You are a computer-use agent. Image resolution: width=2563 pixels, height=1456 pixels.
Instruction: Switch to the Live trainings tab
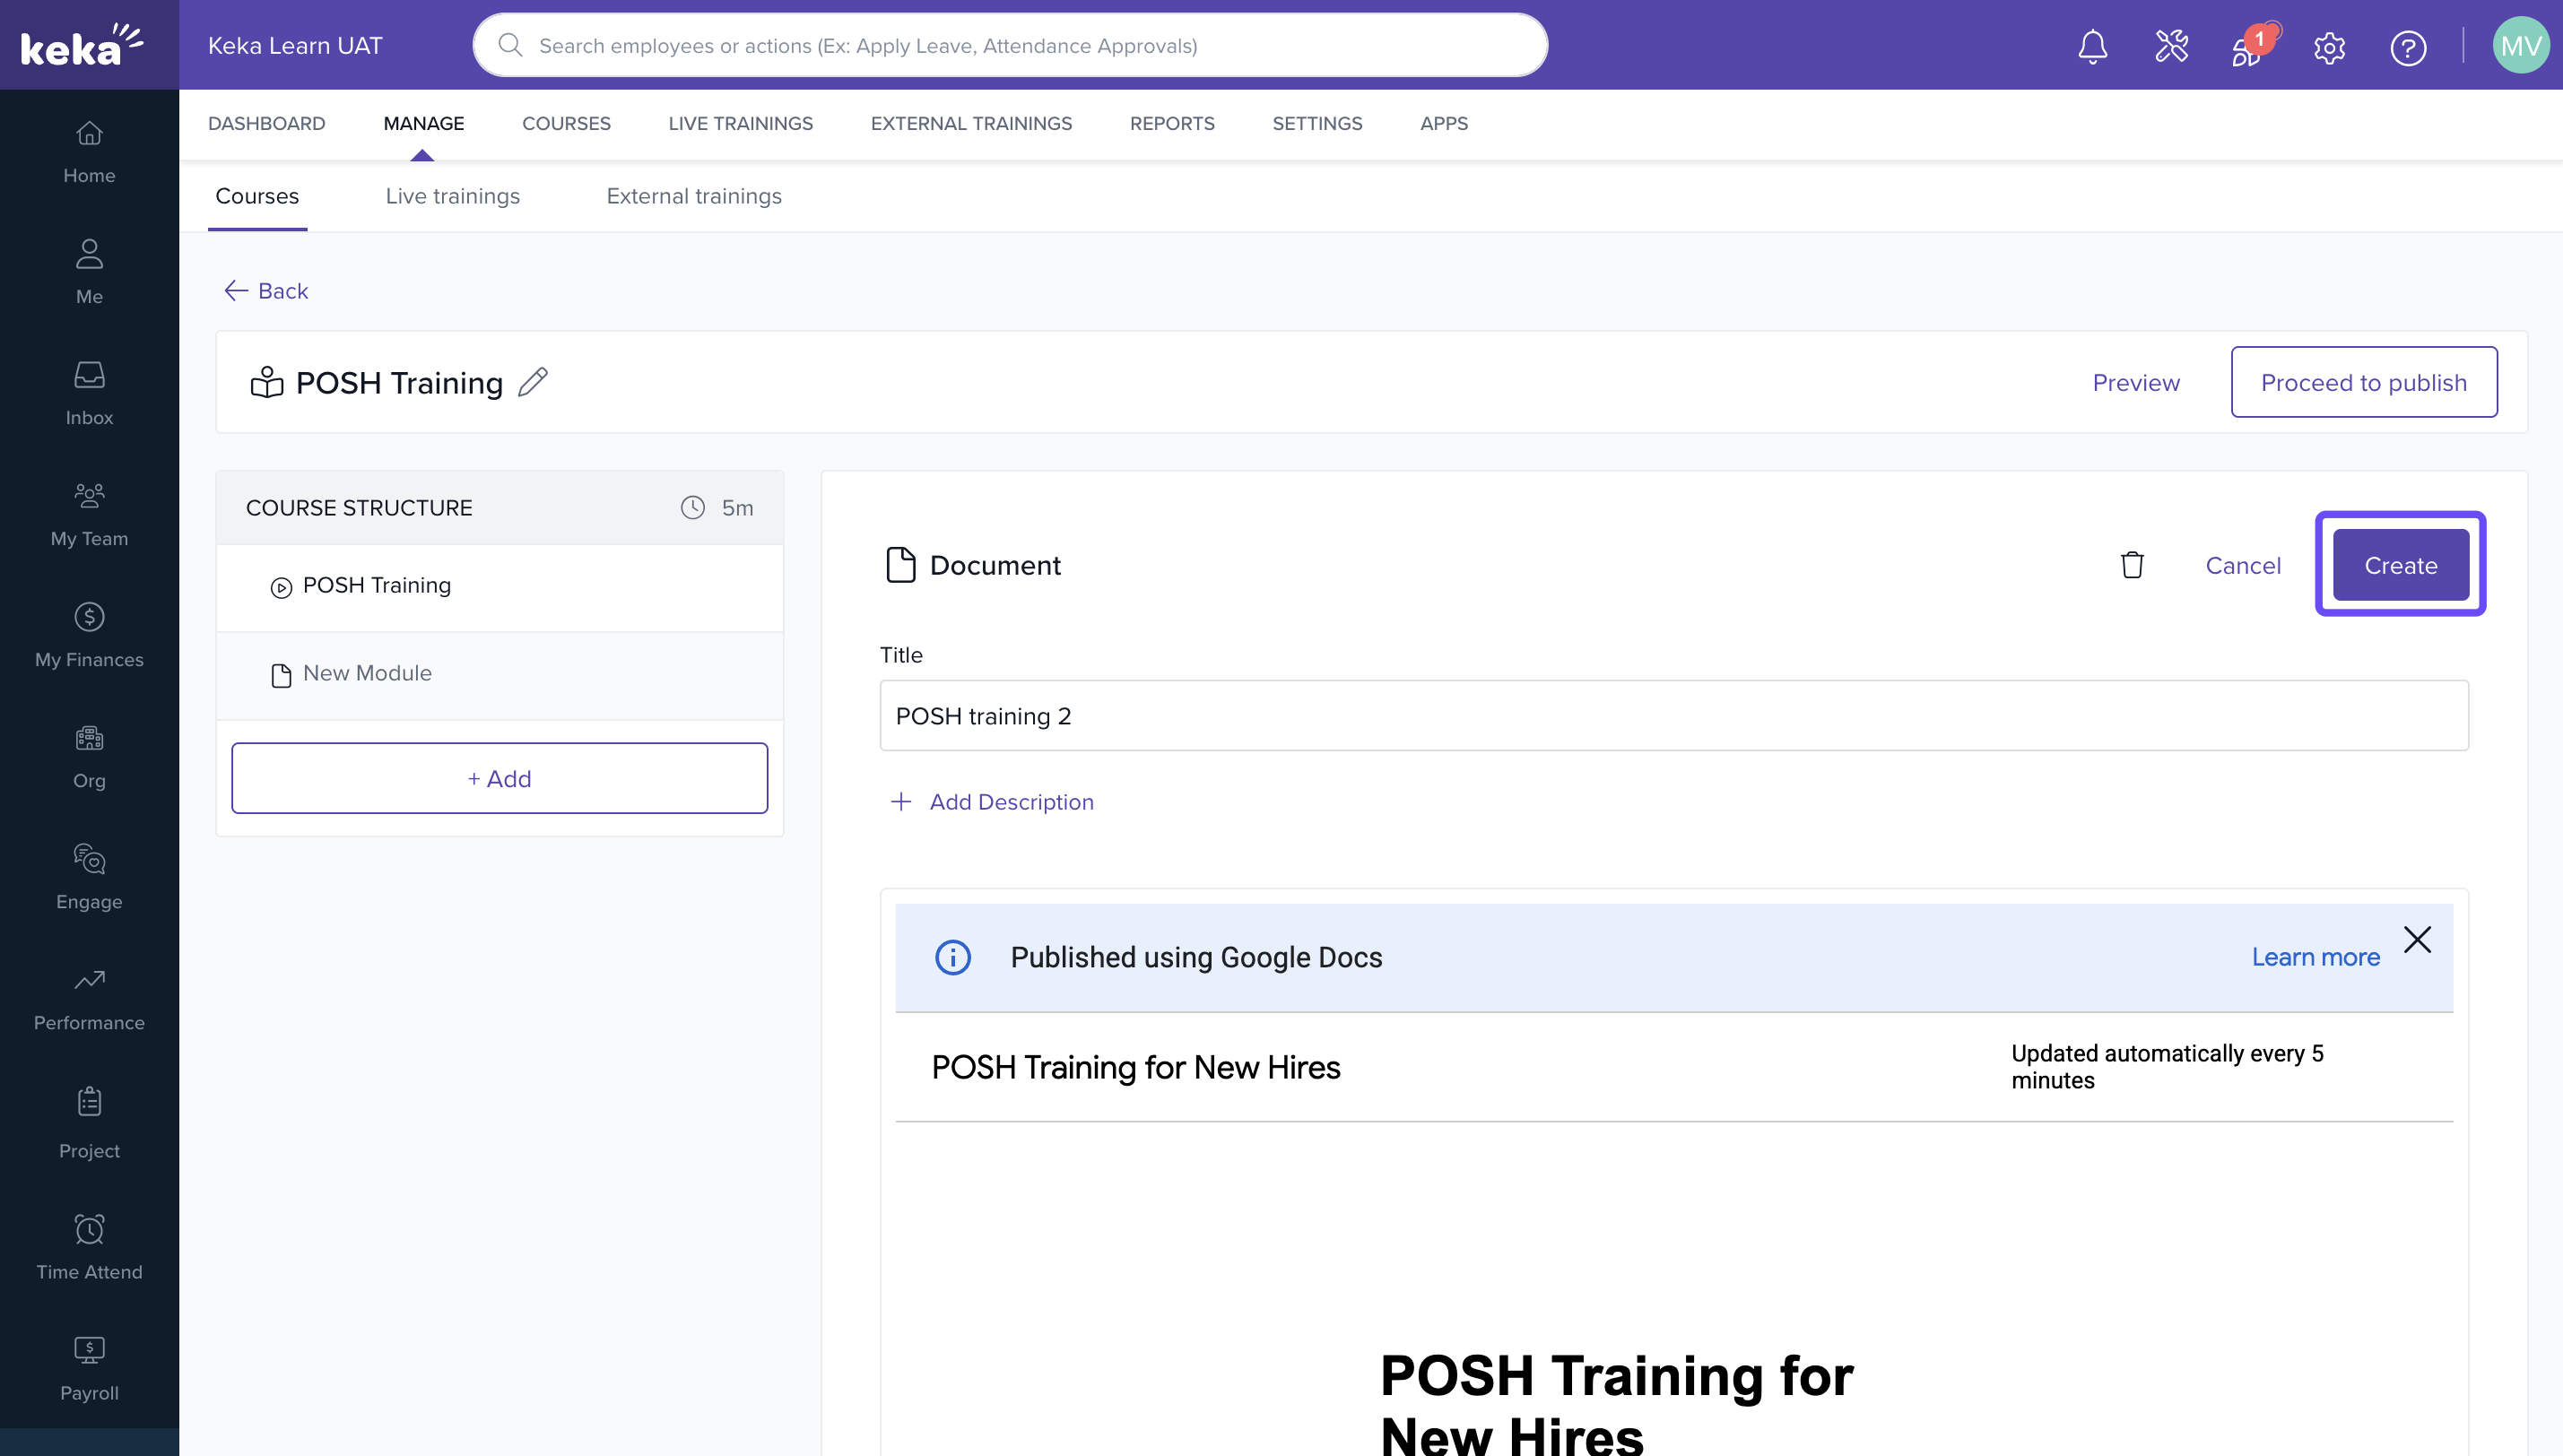coord(452,196)
